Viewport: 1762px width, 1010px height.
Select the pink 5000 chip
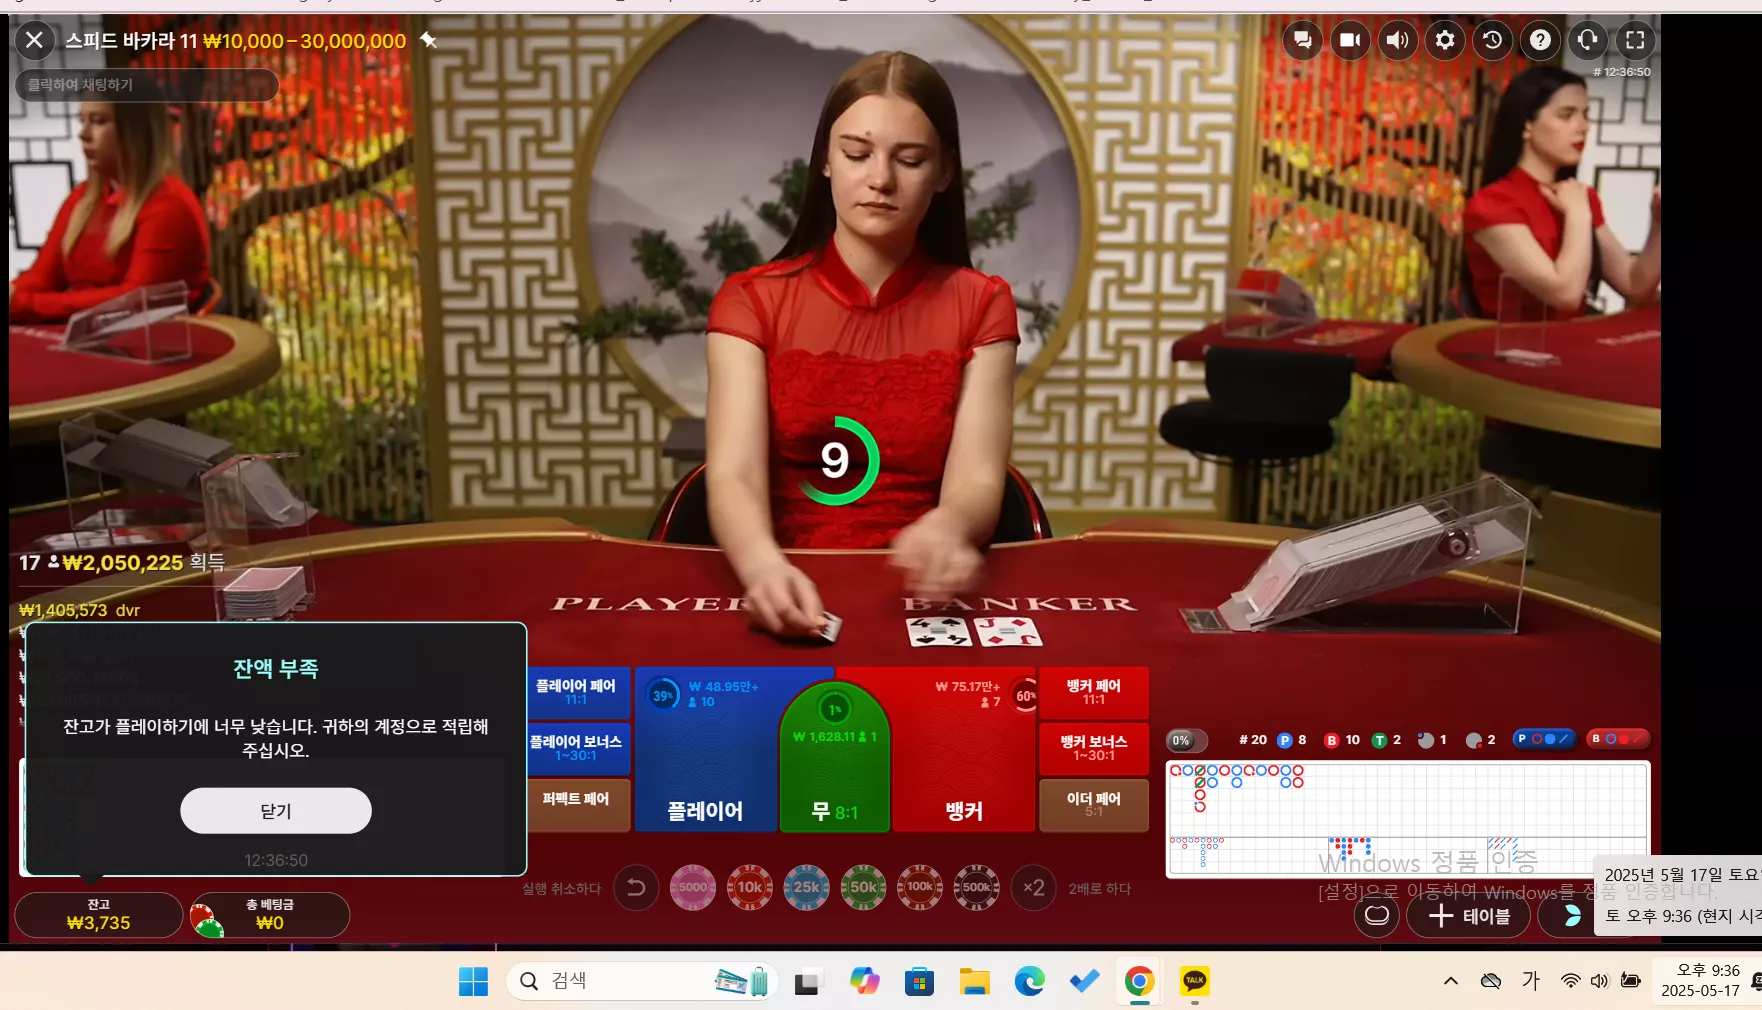[x=693, y=888]
